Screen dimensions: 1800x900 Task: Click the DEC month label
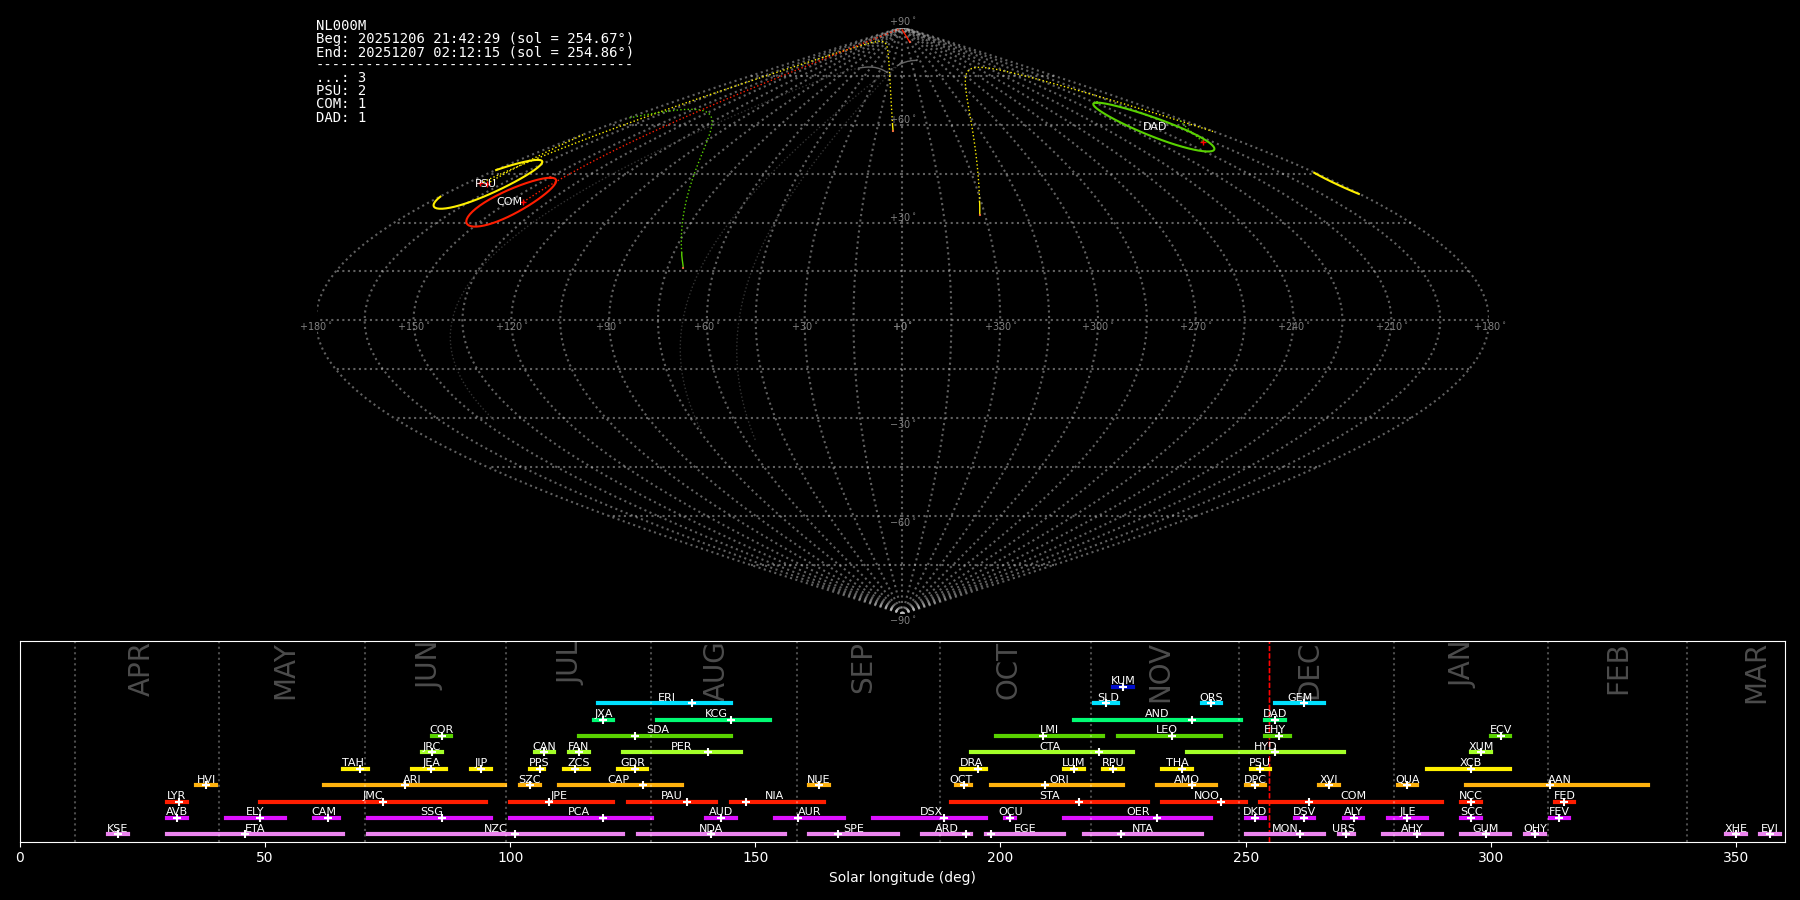[x=1309, y=672]
